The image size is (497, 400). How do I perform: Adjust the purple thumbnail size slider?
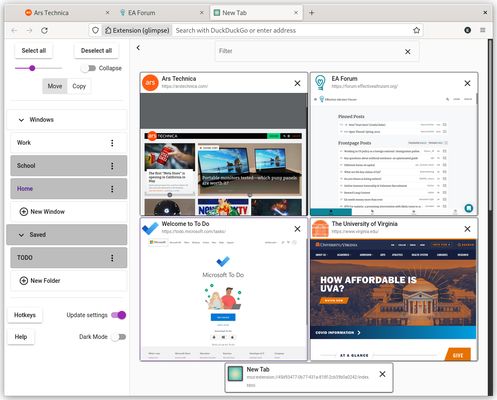(x=32, y=68)
